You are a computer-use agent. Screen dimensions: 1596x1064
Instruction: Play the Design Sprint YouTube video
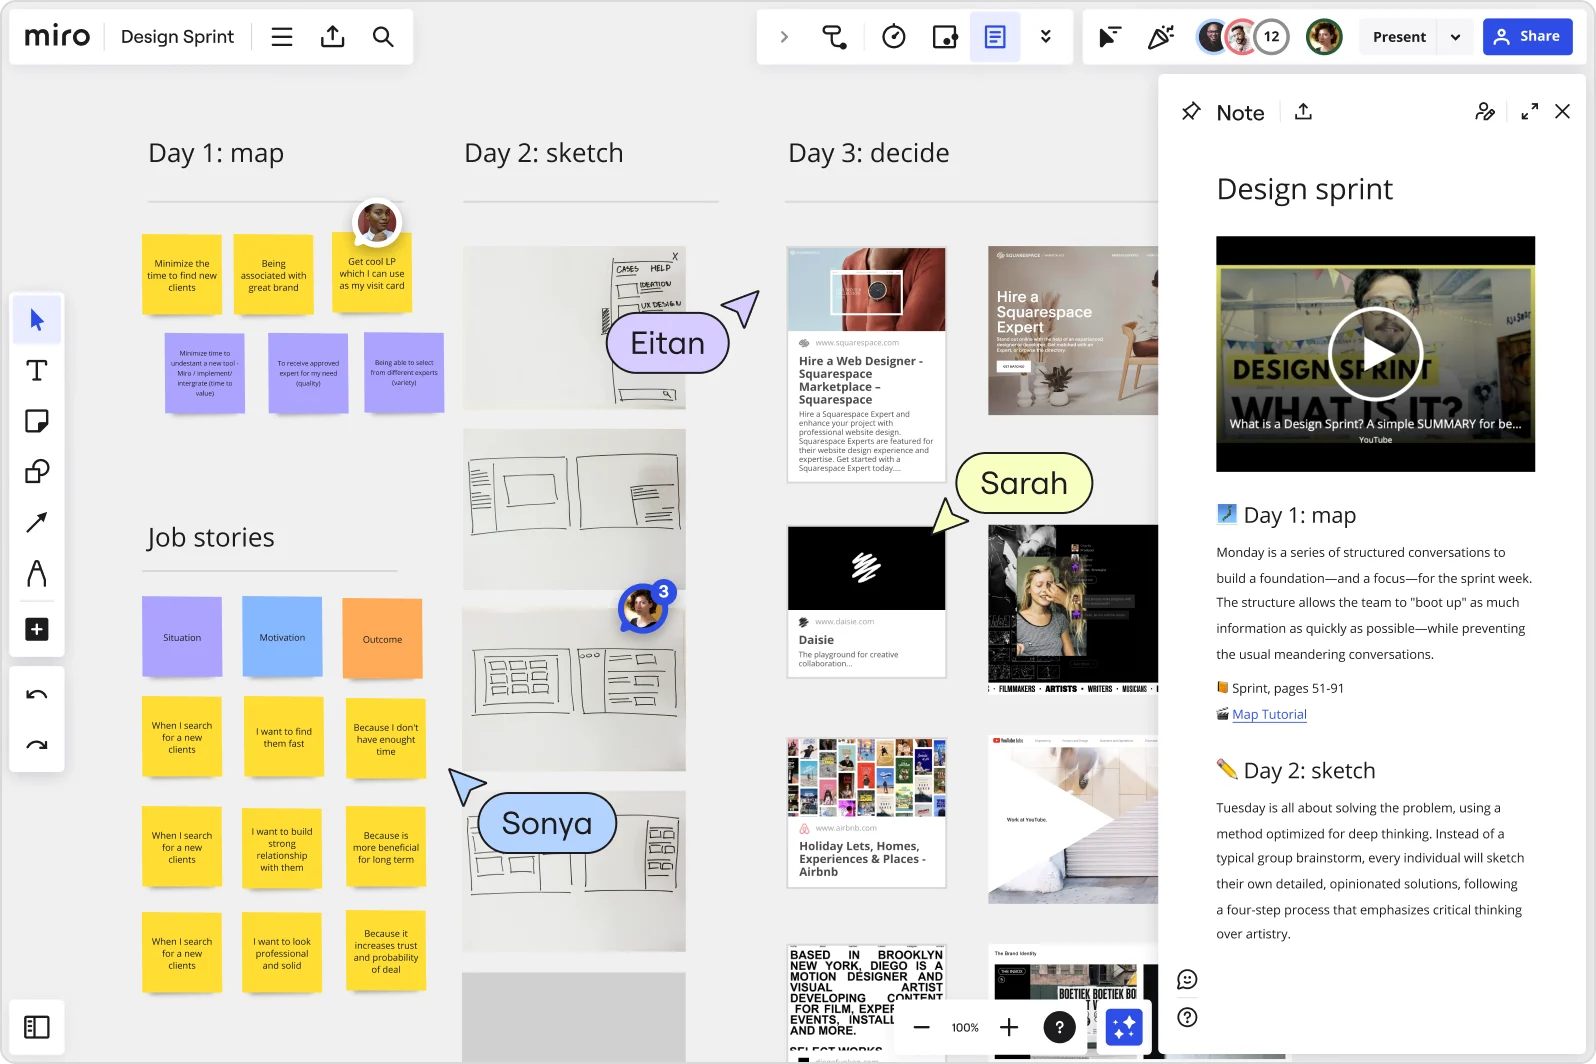tap(1375, 354)
